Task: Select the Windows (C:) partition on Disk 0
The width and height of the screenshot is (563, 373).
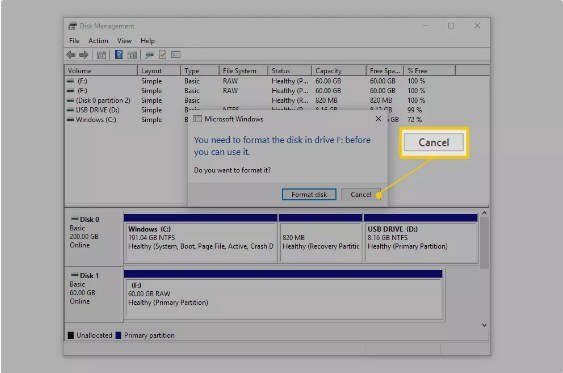Action: [200, 238]
